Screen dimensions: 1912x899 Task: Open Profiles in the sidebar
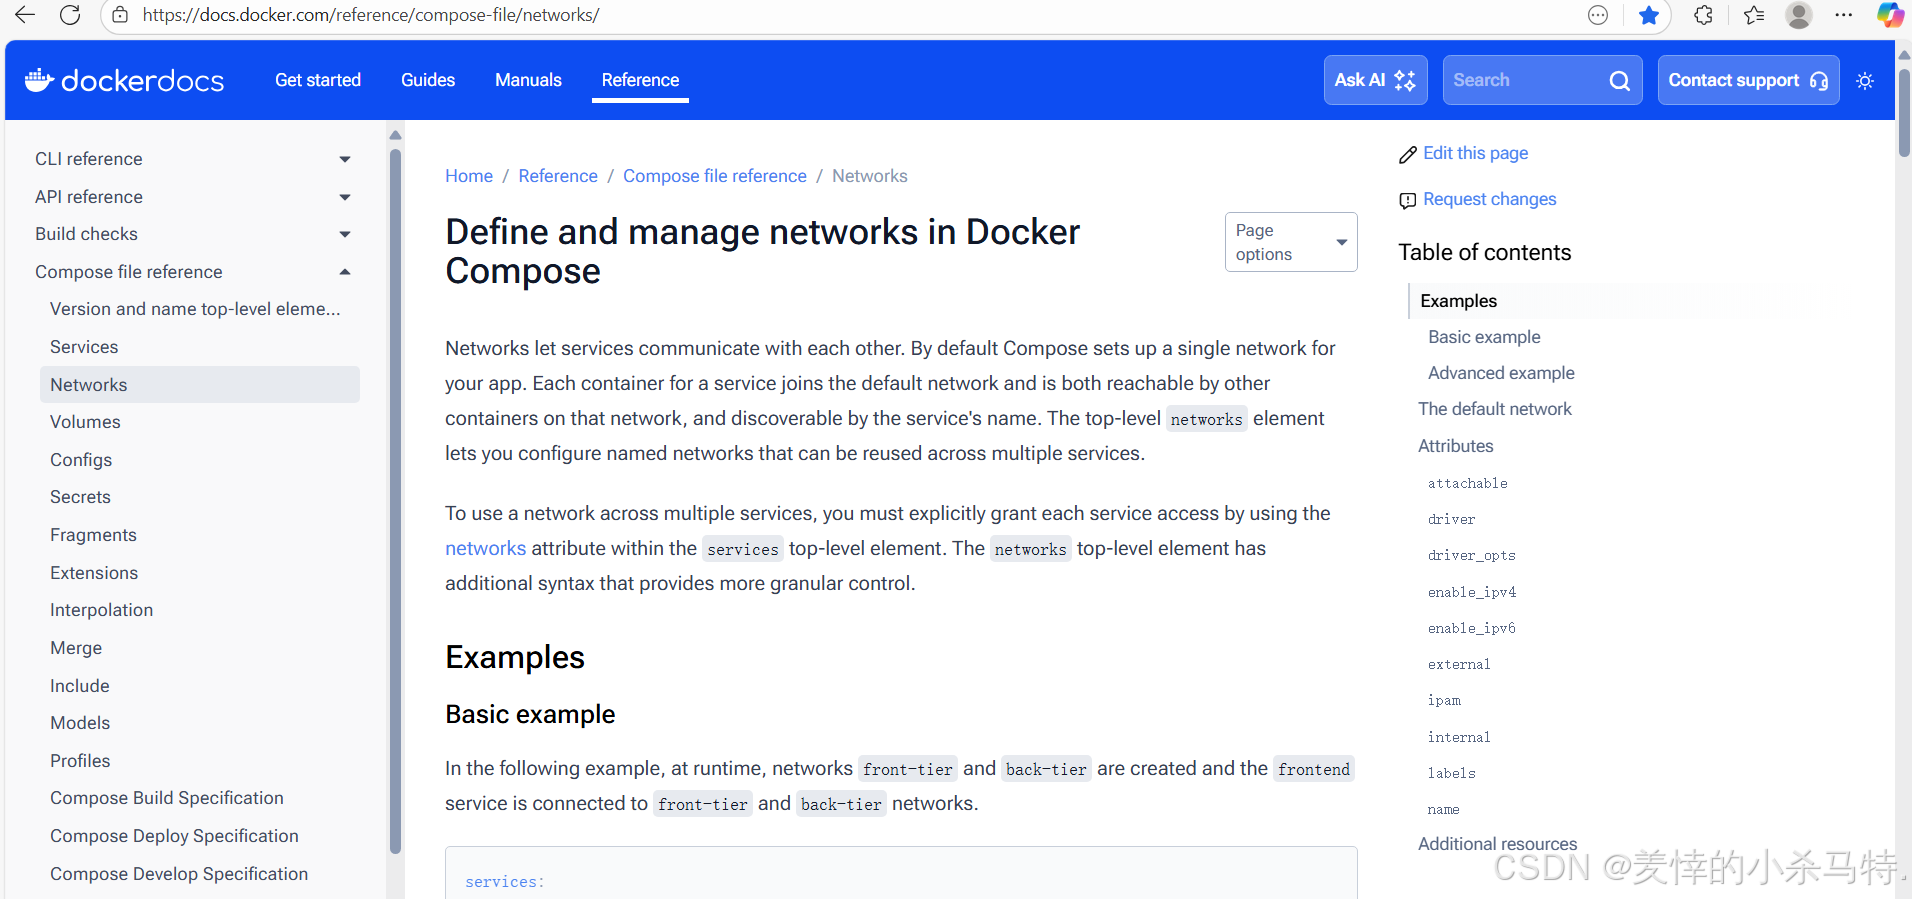tap(80, 761)
